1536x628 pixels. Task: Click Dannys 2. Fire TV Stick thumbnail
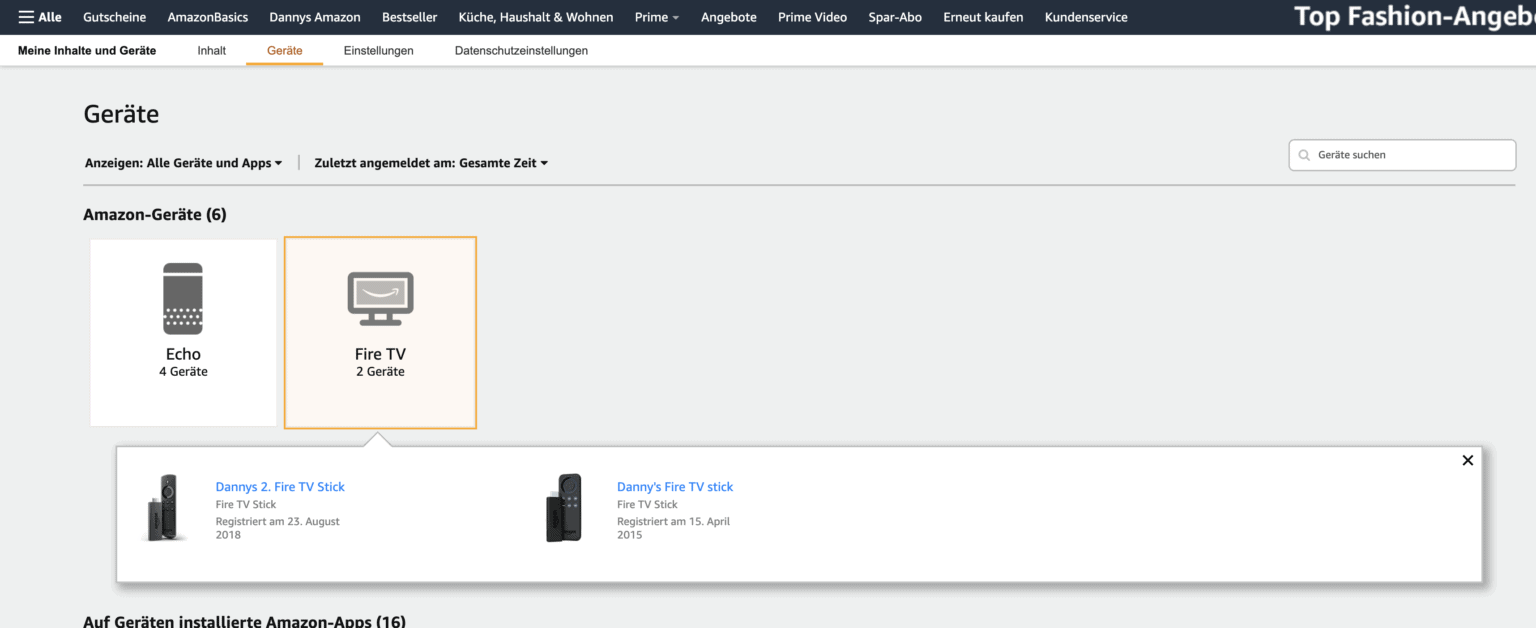(166, 508)
